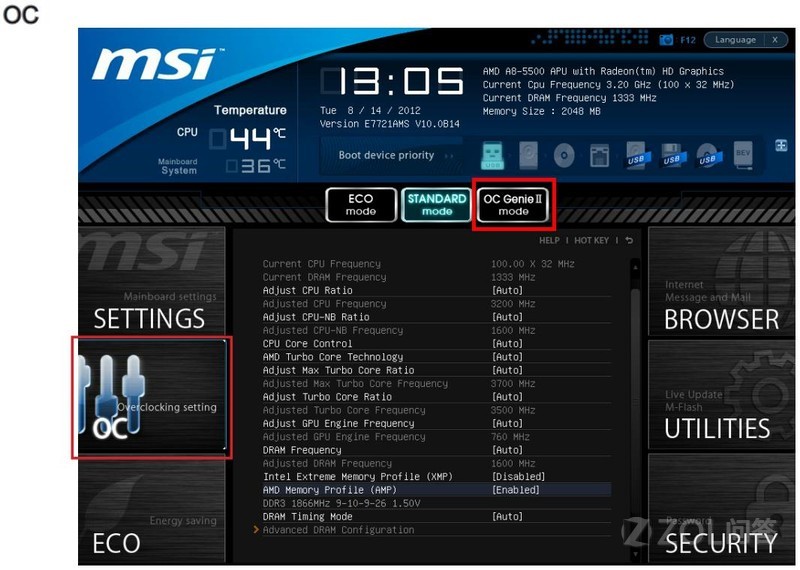
Task: Activate STANDARD mode
Action: pos(437,205)
